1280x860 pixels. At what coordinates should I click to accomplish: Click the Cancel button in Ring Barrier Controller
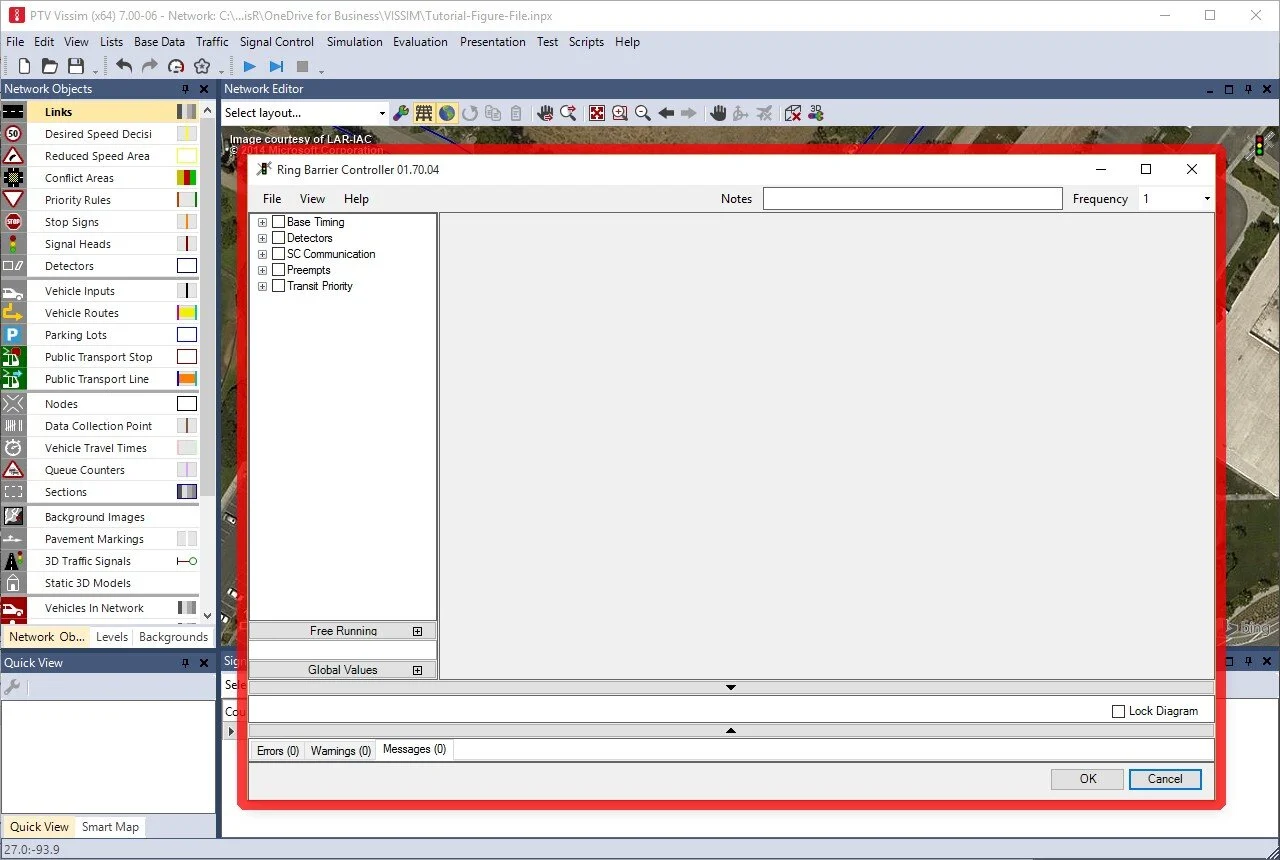[1164, 779]
